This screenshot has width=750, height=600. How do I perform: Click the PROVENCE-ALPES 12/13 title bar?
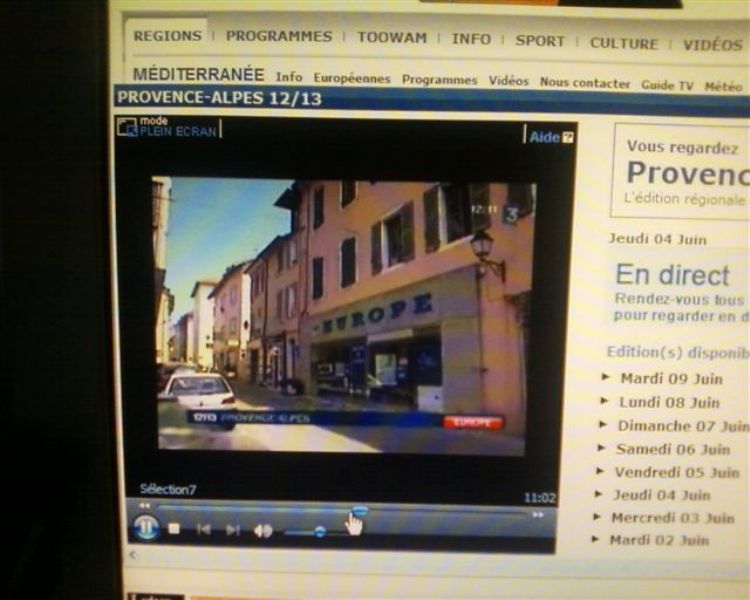[x=430, y=100]
